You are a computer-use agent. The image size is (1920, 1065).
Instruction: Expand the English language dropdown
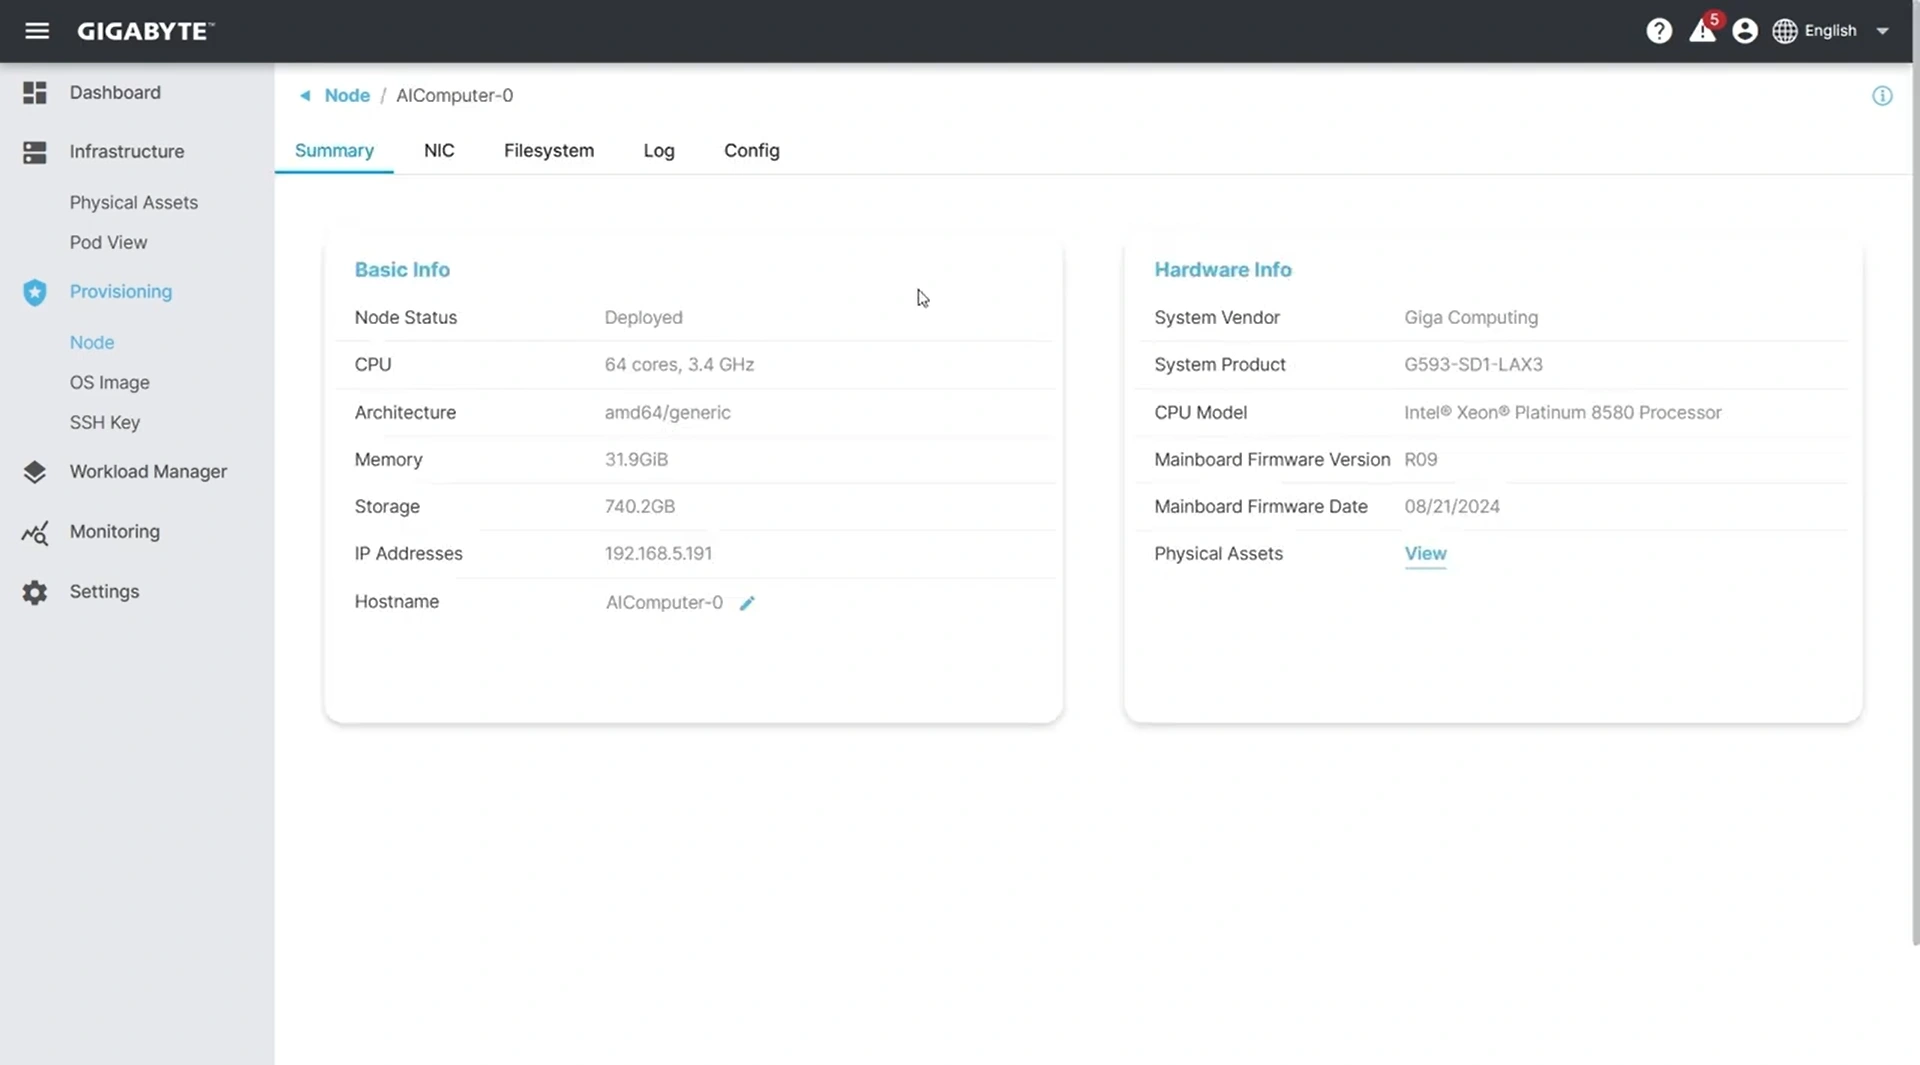pos(1883,31)
